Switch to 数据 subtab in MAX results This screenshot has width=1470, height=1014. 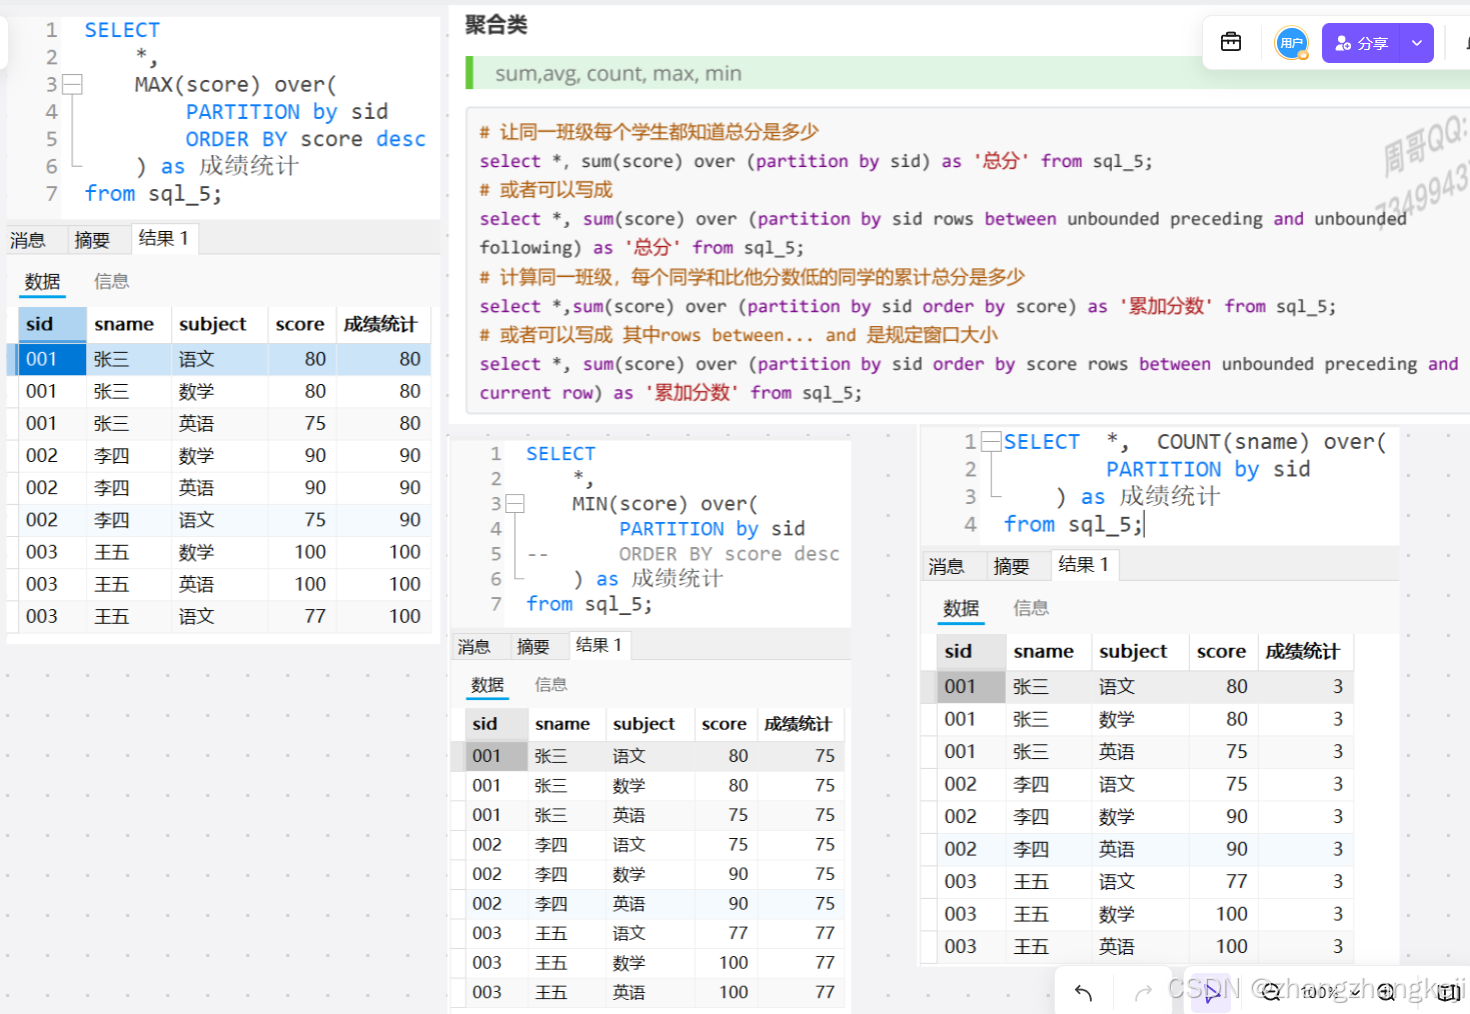(x=43, y=282)
